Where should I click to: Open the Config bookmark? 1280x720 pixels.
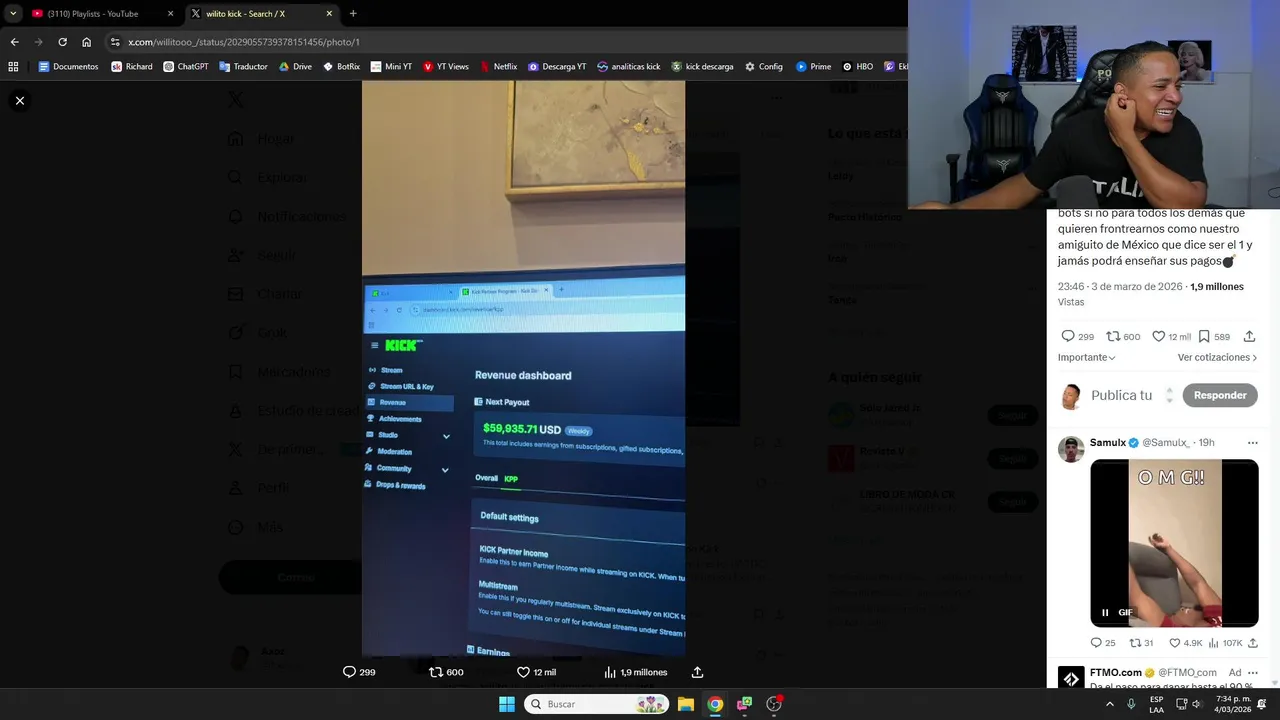pos(764,66)
